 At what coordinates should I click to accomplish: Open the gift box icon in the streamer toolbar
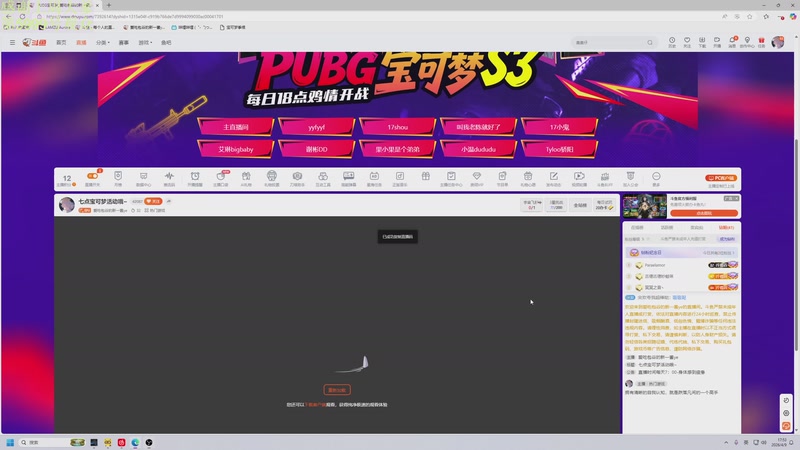(426, 177)
